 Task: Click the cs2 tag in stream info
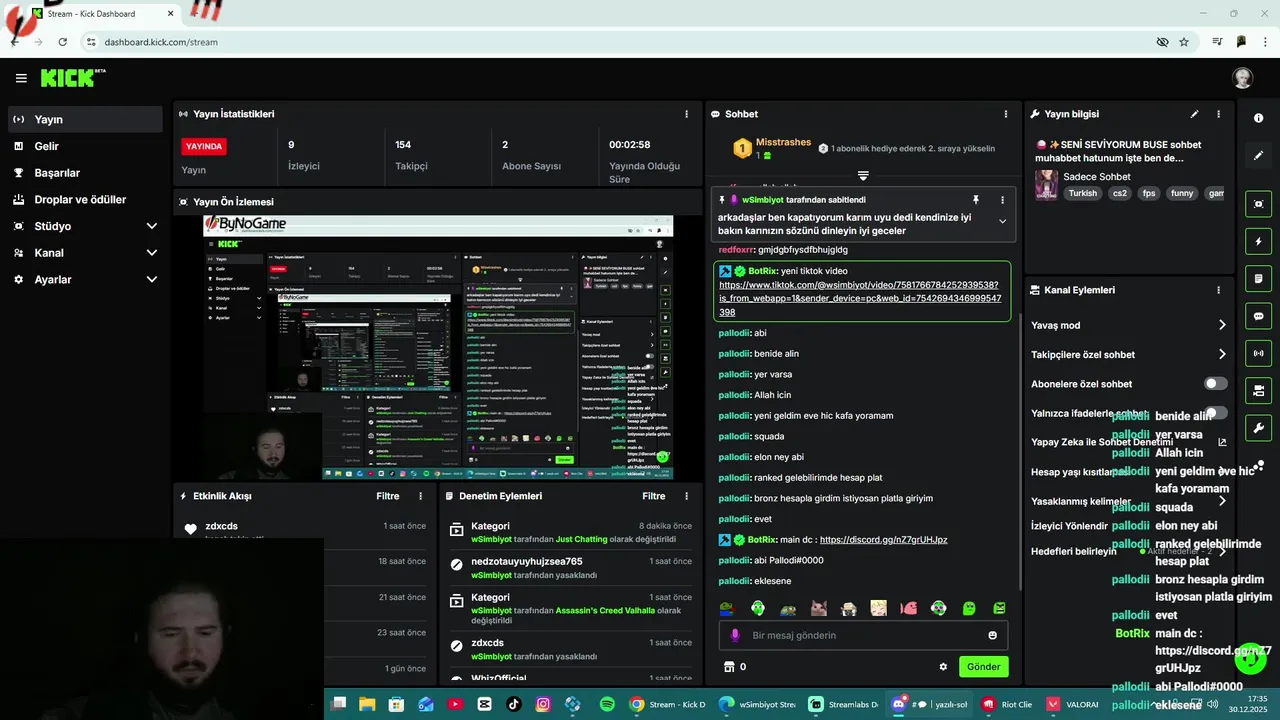tap(1119, 193)
